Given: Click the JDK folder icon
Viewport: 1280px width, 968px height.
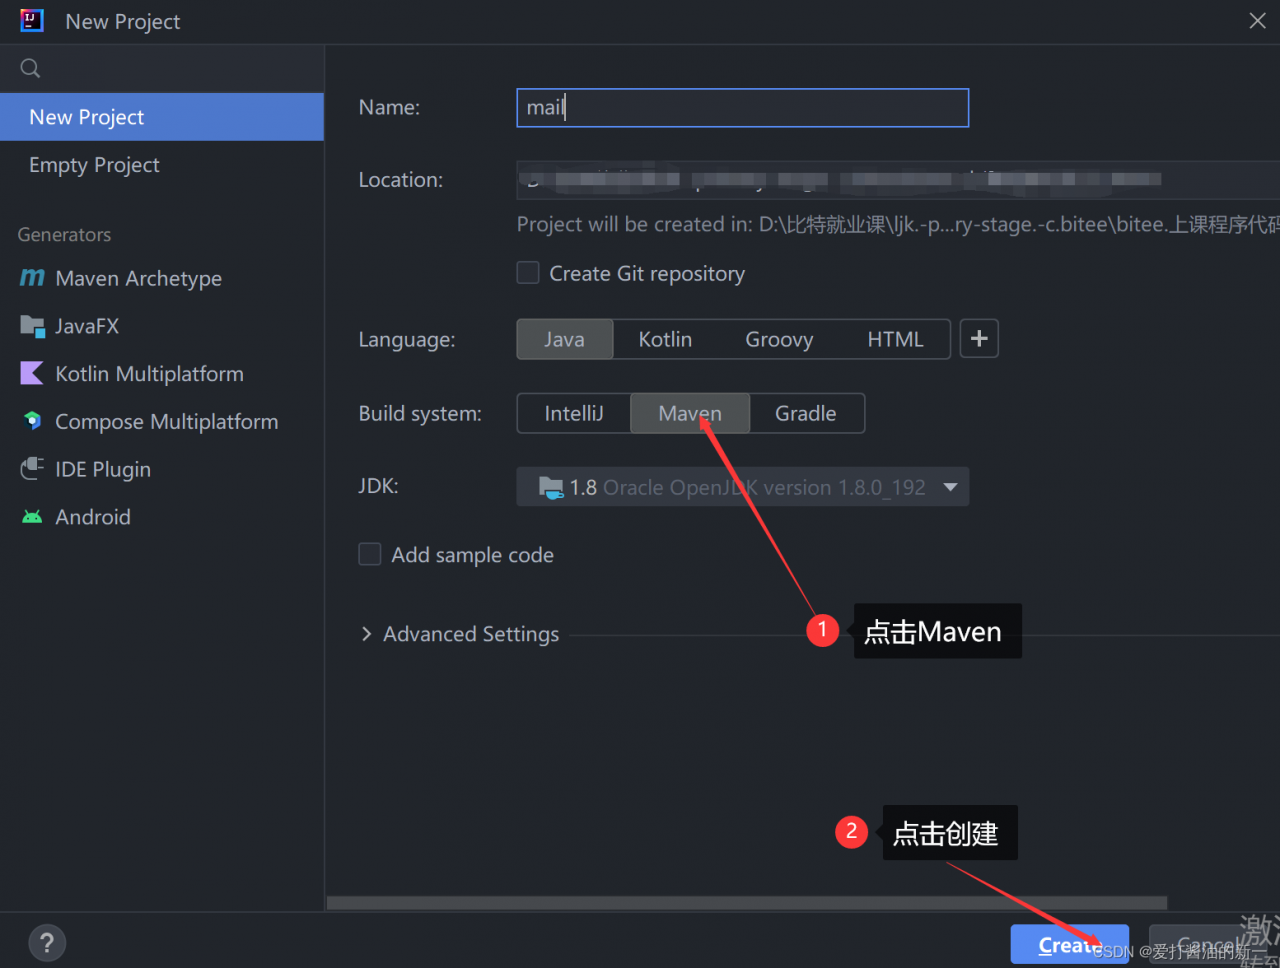Looking at the screenshot, I should (551, 487).
